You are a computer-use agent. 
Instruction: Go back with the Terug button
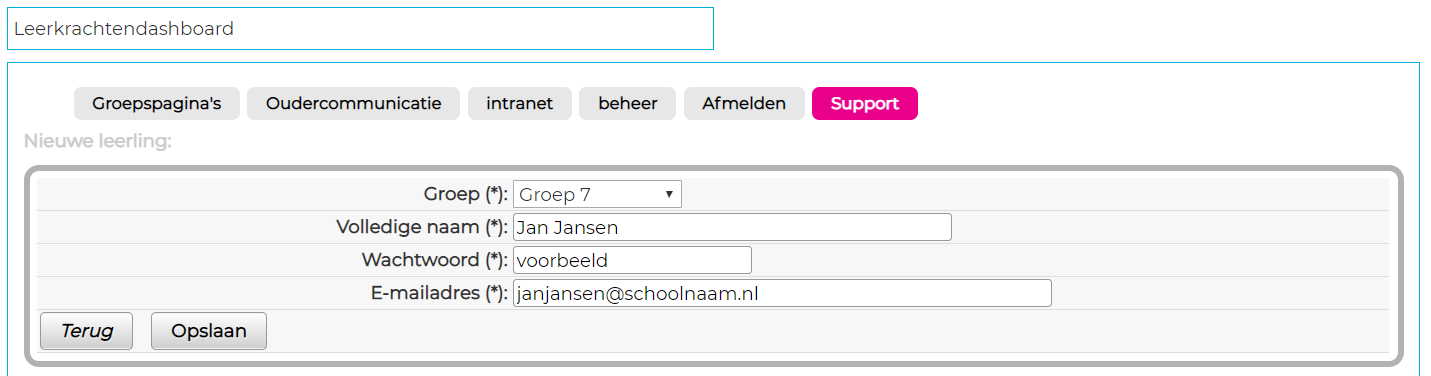coord(86,331)
